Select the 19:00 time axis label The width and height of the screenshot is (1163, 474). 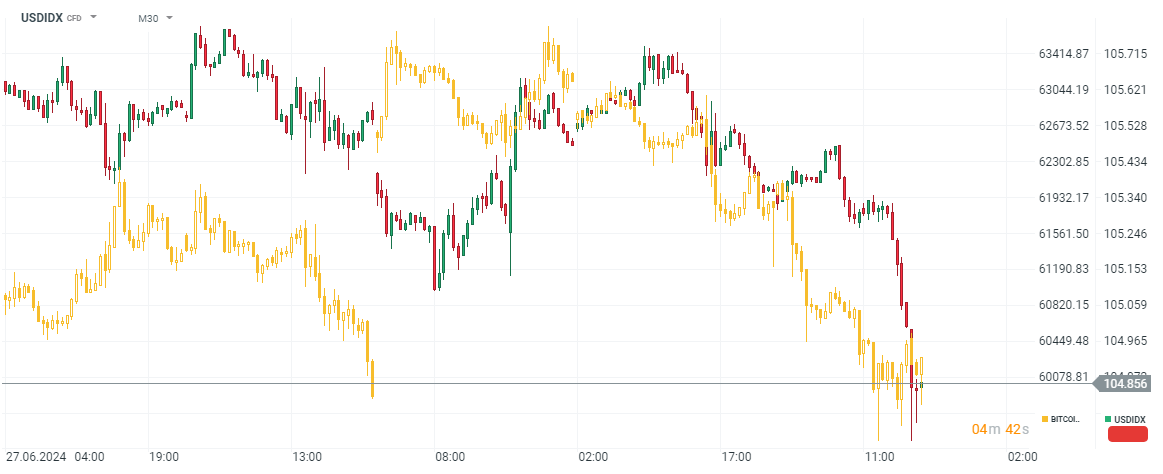tap(163, 456)
